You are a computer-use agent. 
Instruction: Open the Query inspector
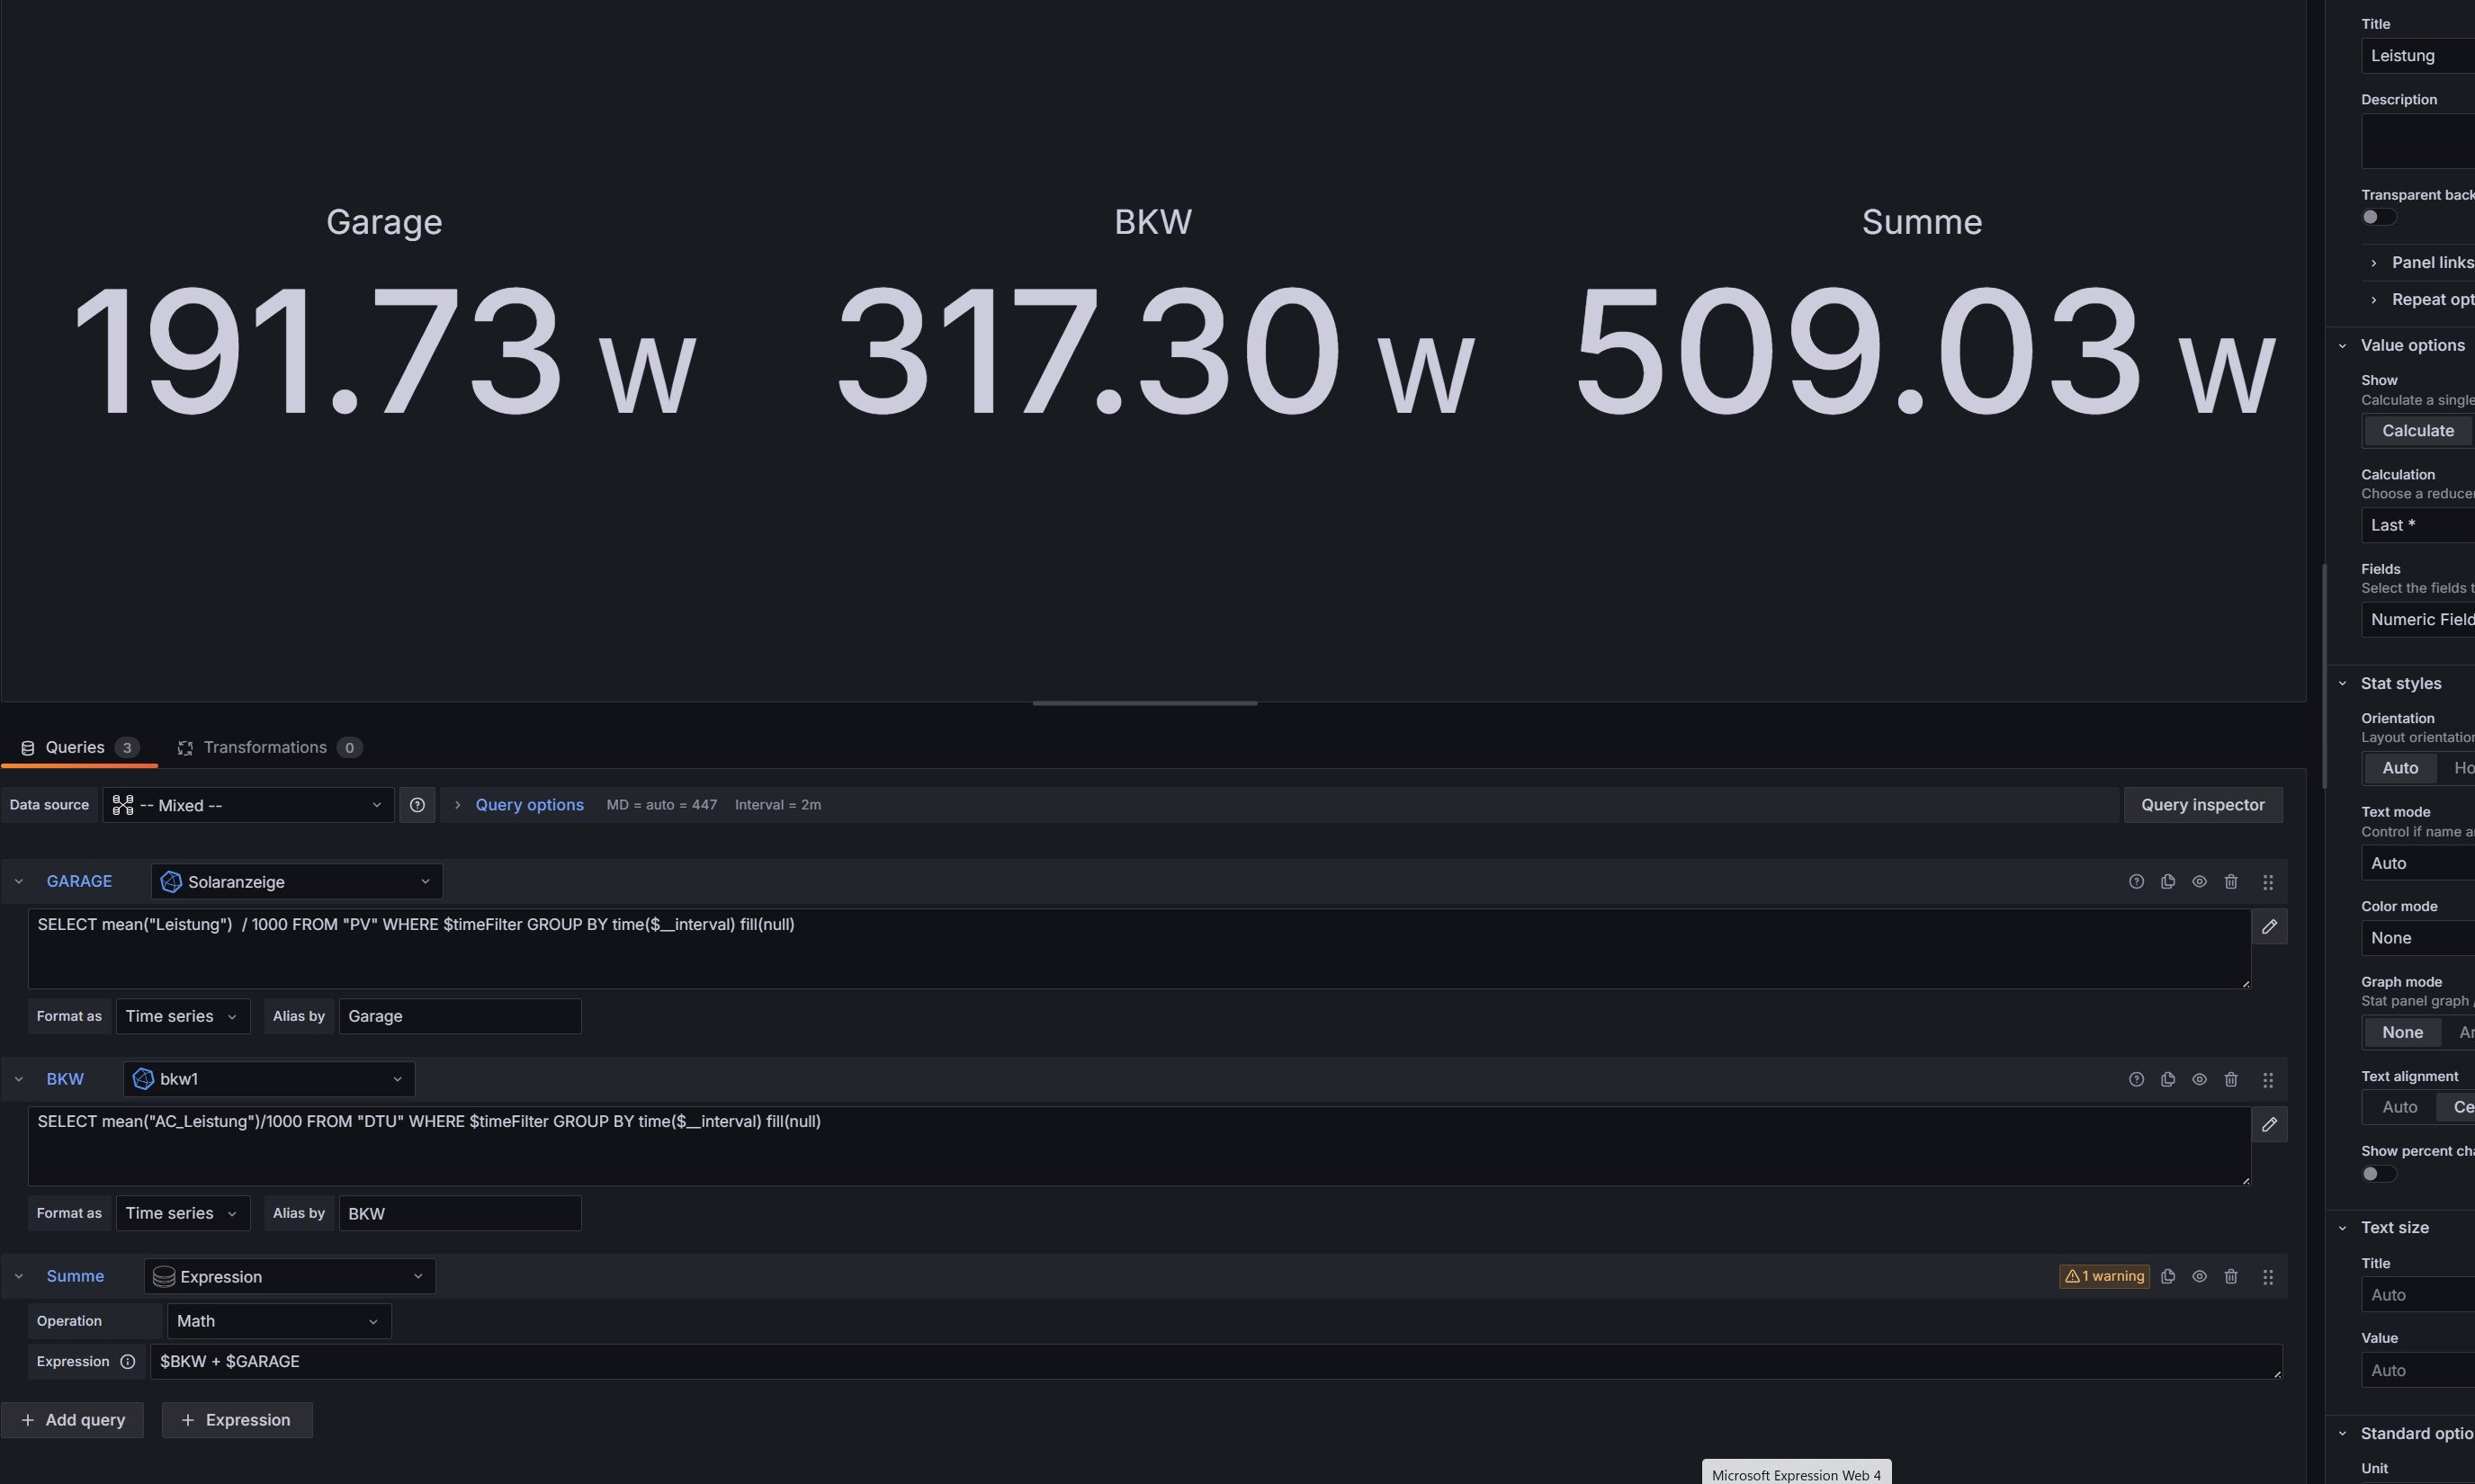pyautogui.click(x=2202, y=805)
